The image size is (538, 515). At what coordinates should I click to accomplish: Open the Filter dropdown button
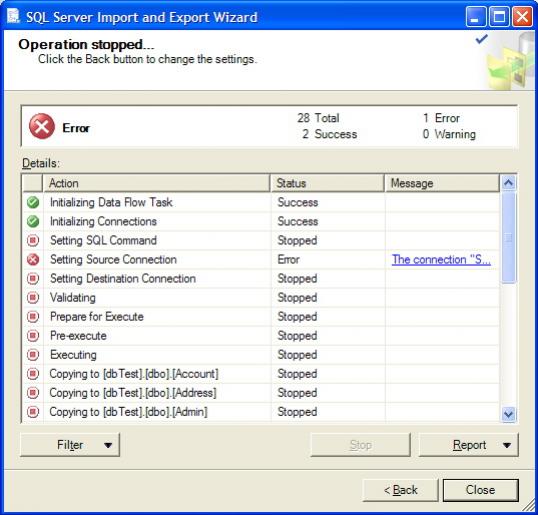coord(70,445)
